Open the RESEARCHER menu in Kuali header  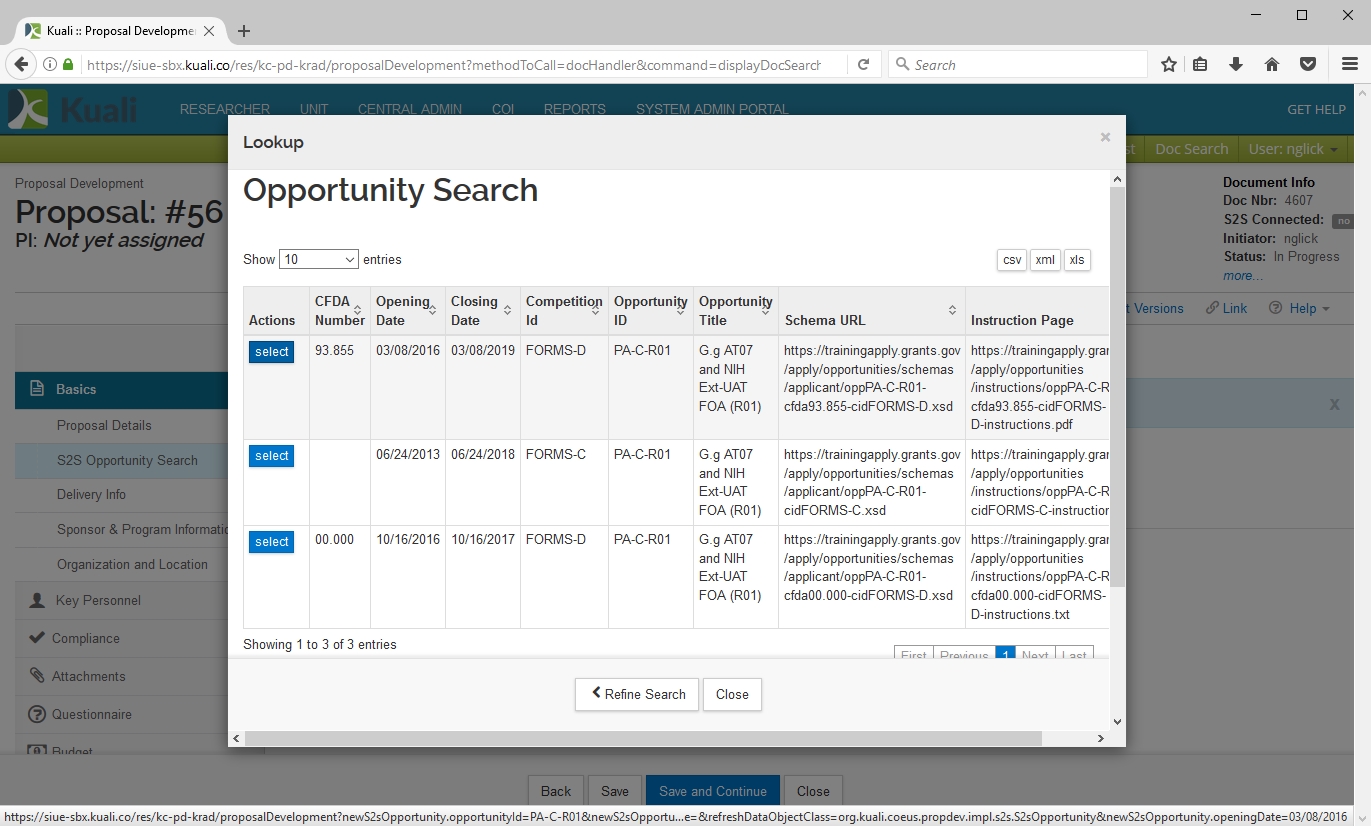click(225, 109)
